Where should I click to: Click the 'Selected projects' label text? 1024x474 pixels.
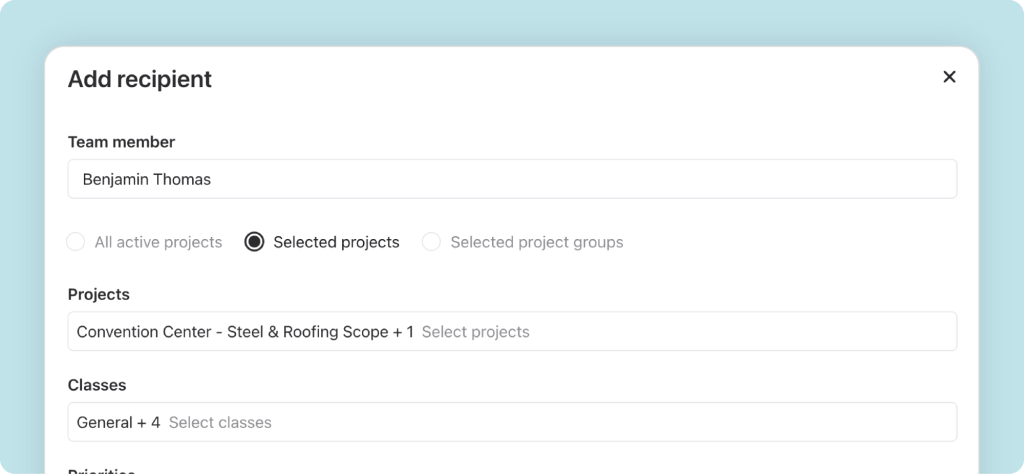click(x=336, y=242)
